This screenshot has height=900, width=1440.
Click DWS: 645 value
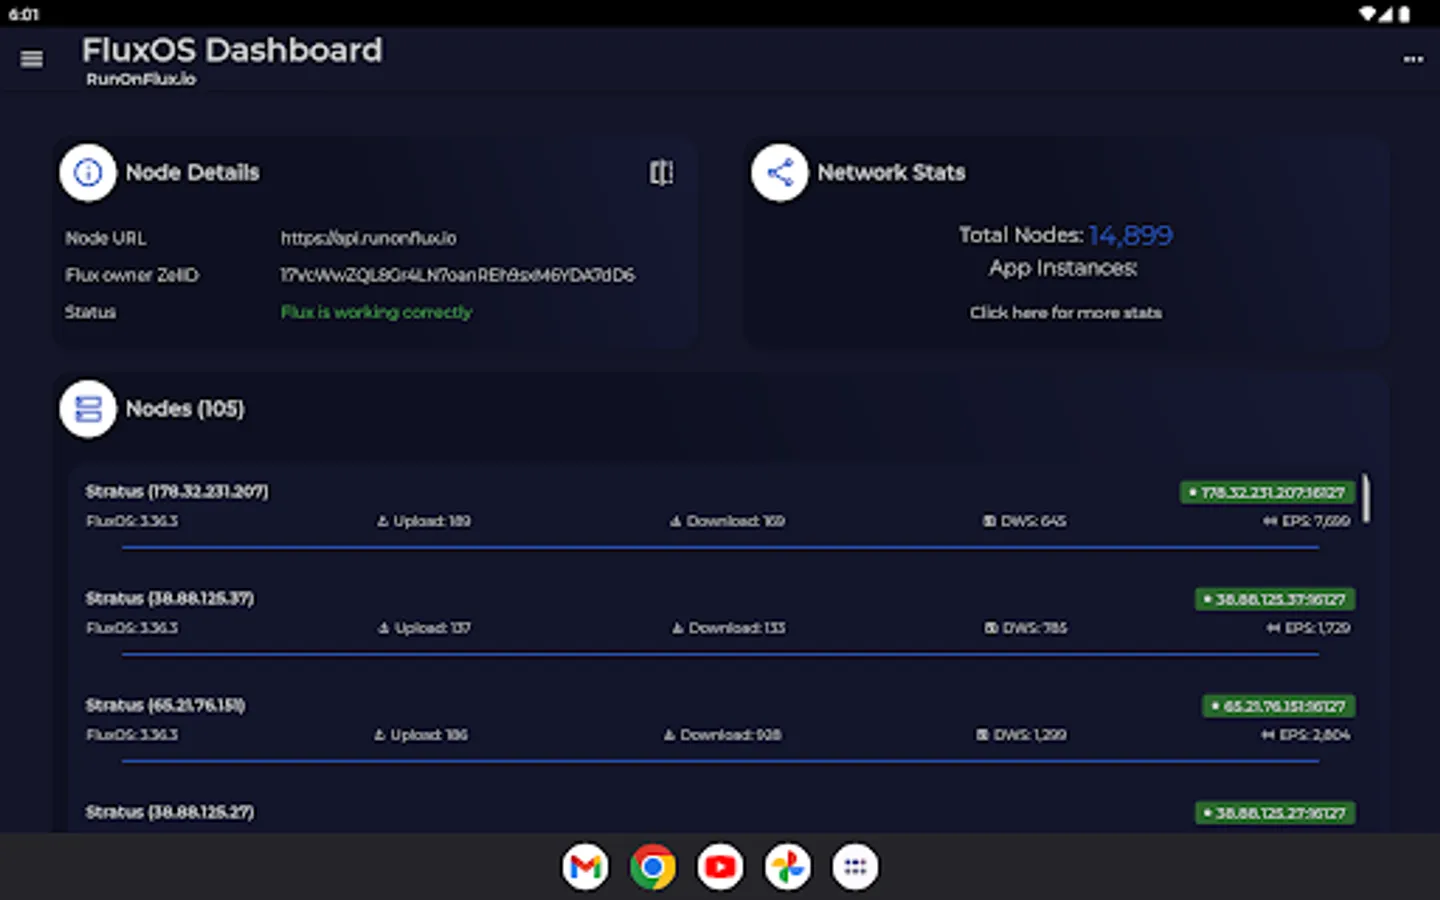tap(1024, 521)
